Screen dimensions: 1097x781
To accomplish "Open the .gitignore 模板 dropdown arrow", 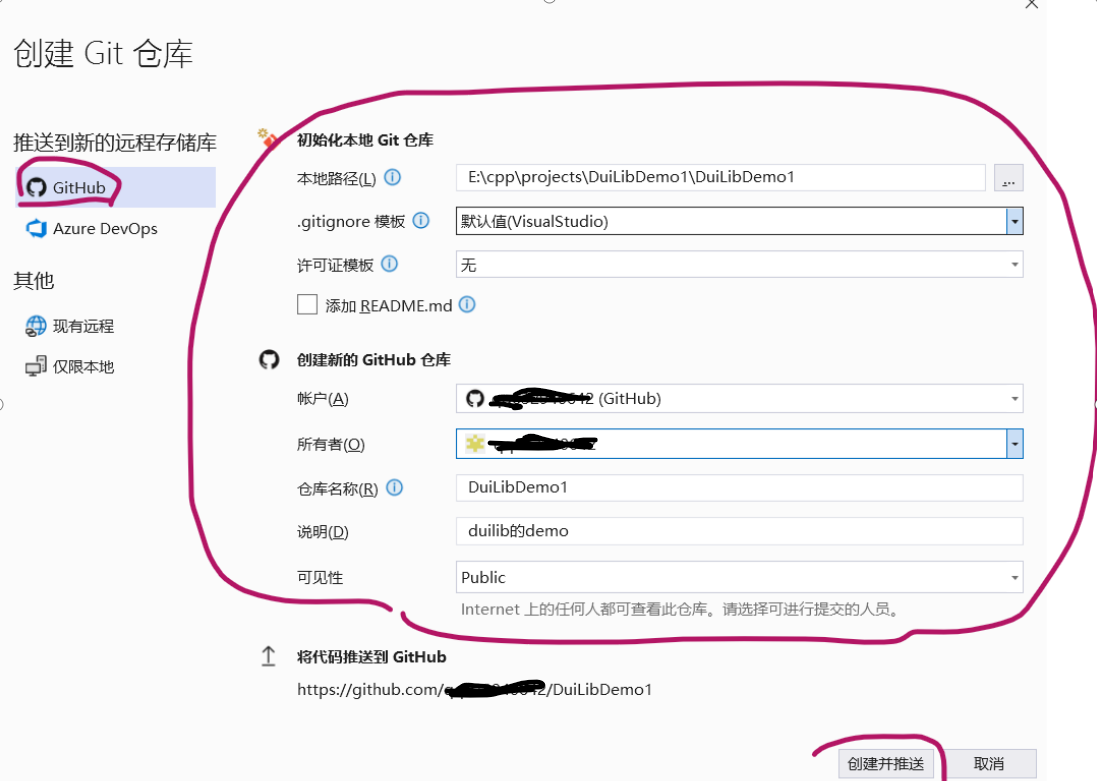I will pyautogui.click(x=1014, y=222).
